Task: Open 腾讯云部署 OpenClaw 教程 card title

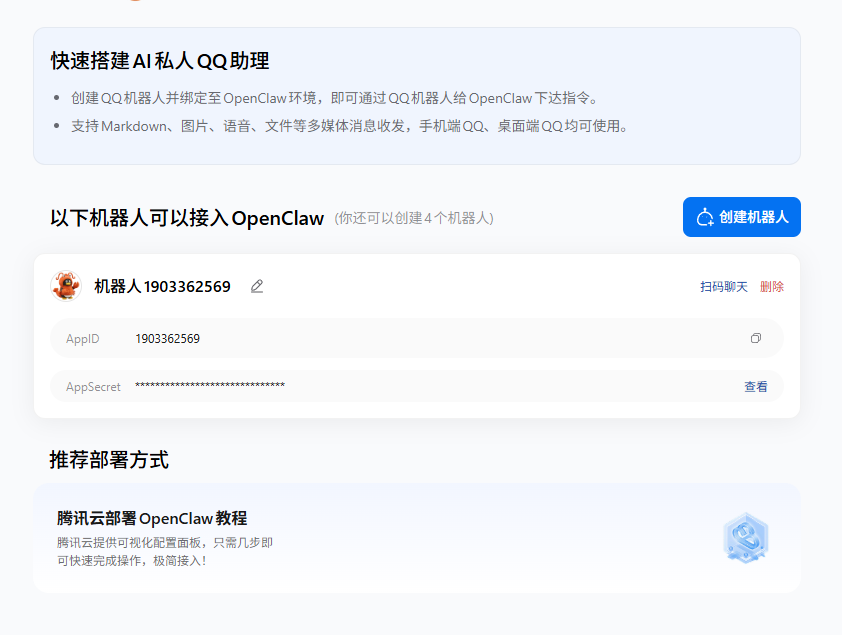Action: (152, 519)
